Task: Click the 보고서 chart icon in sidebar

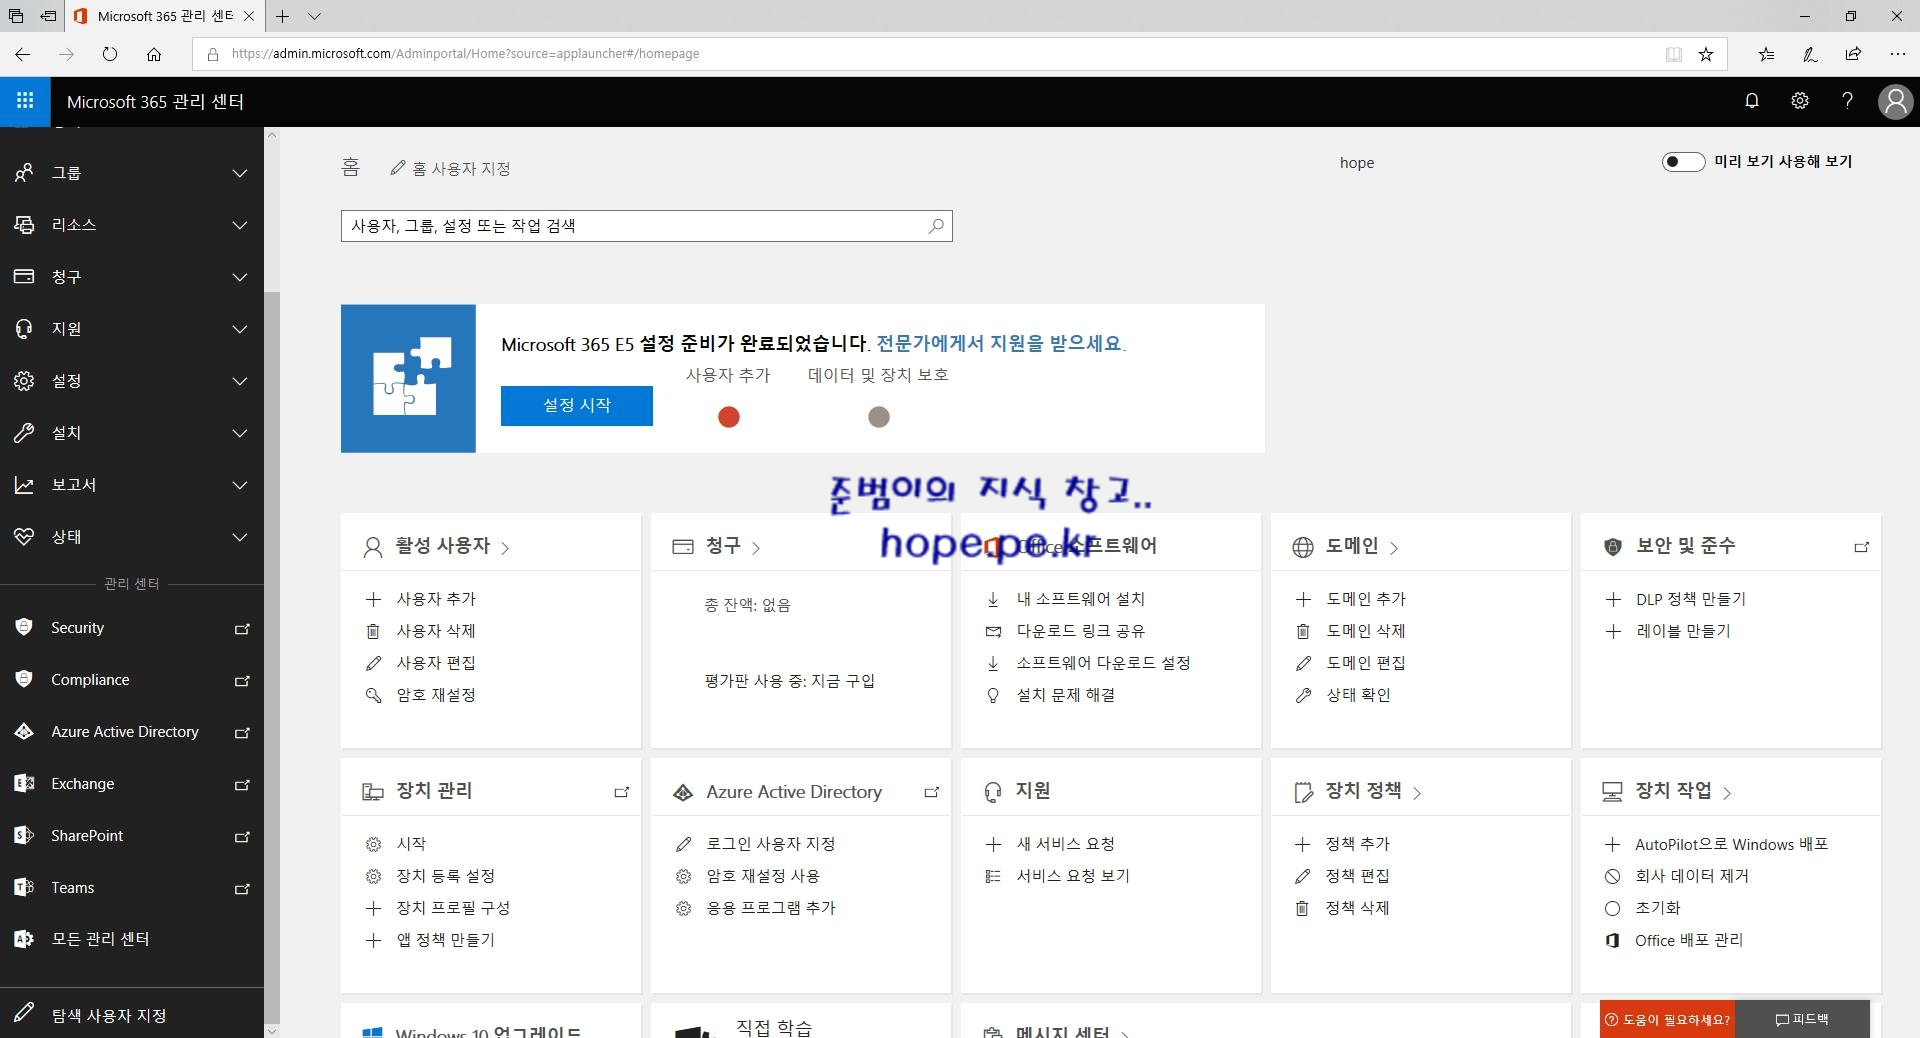Action: click(24, 485)
